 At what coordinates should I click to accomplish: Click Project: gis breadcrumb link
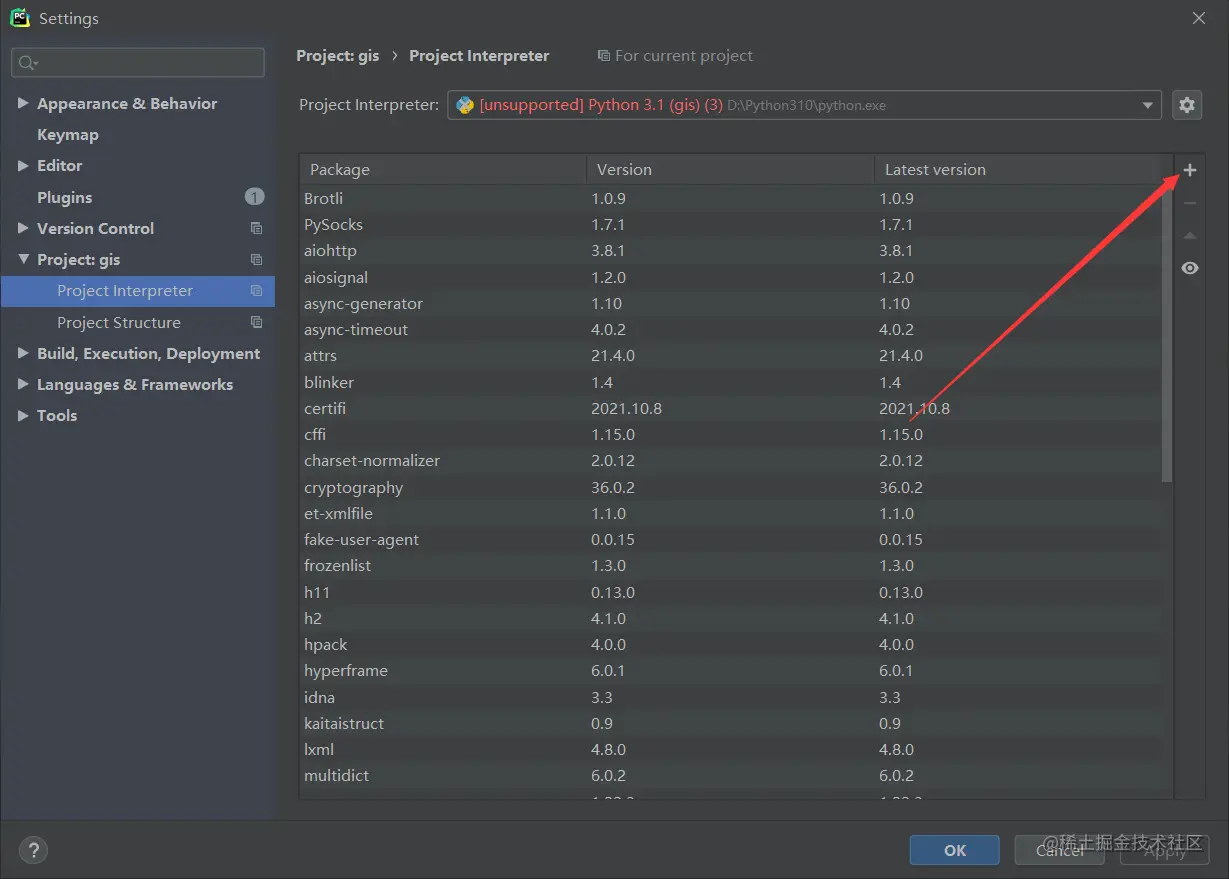pos(338,56)
